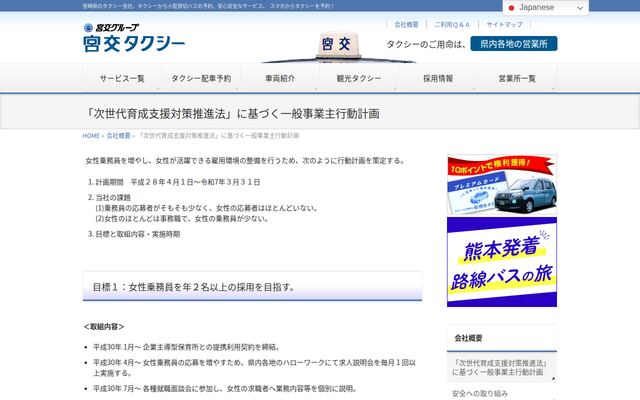The height and width of the screenshot is (400, 640).
Task: Click the page title 次世代育成支援対策推進法 heading
Action: pyautogui.click(x=232, y=113)
